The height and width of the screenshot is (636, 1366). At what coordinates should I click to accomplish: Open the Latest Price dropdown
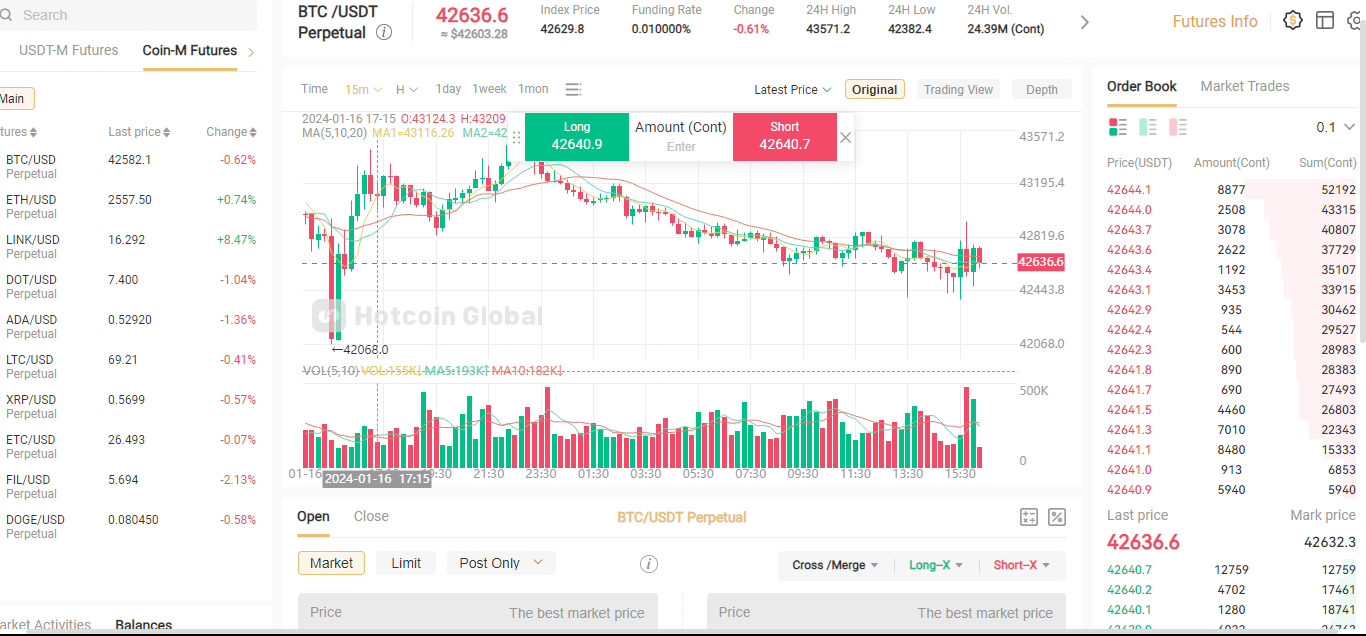[793, 90]
